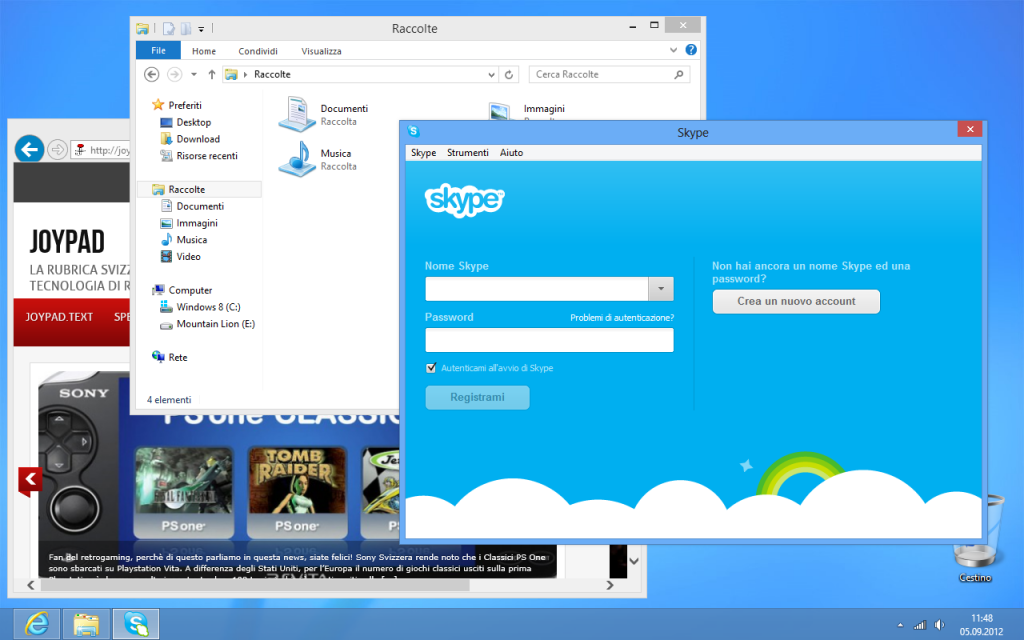The width and height of the screenshot is (1024, 640).
Task: Expand the Explorer ribbon chevron
Action: point(673,50)
